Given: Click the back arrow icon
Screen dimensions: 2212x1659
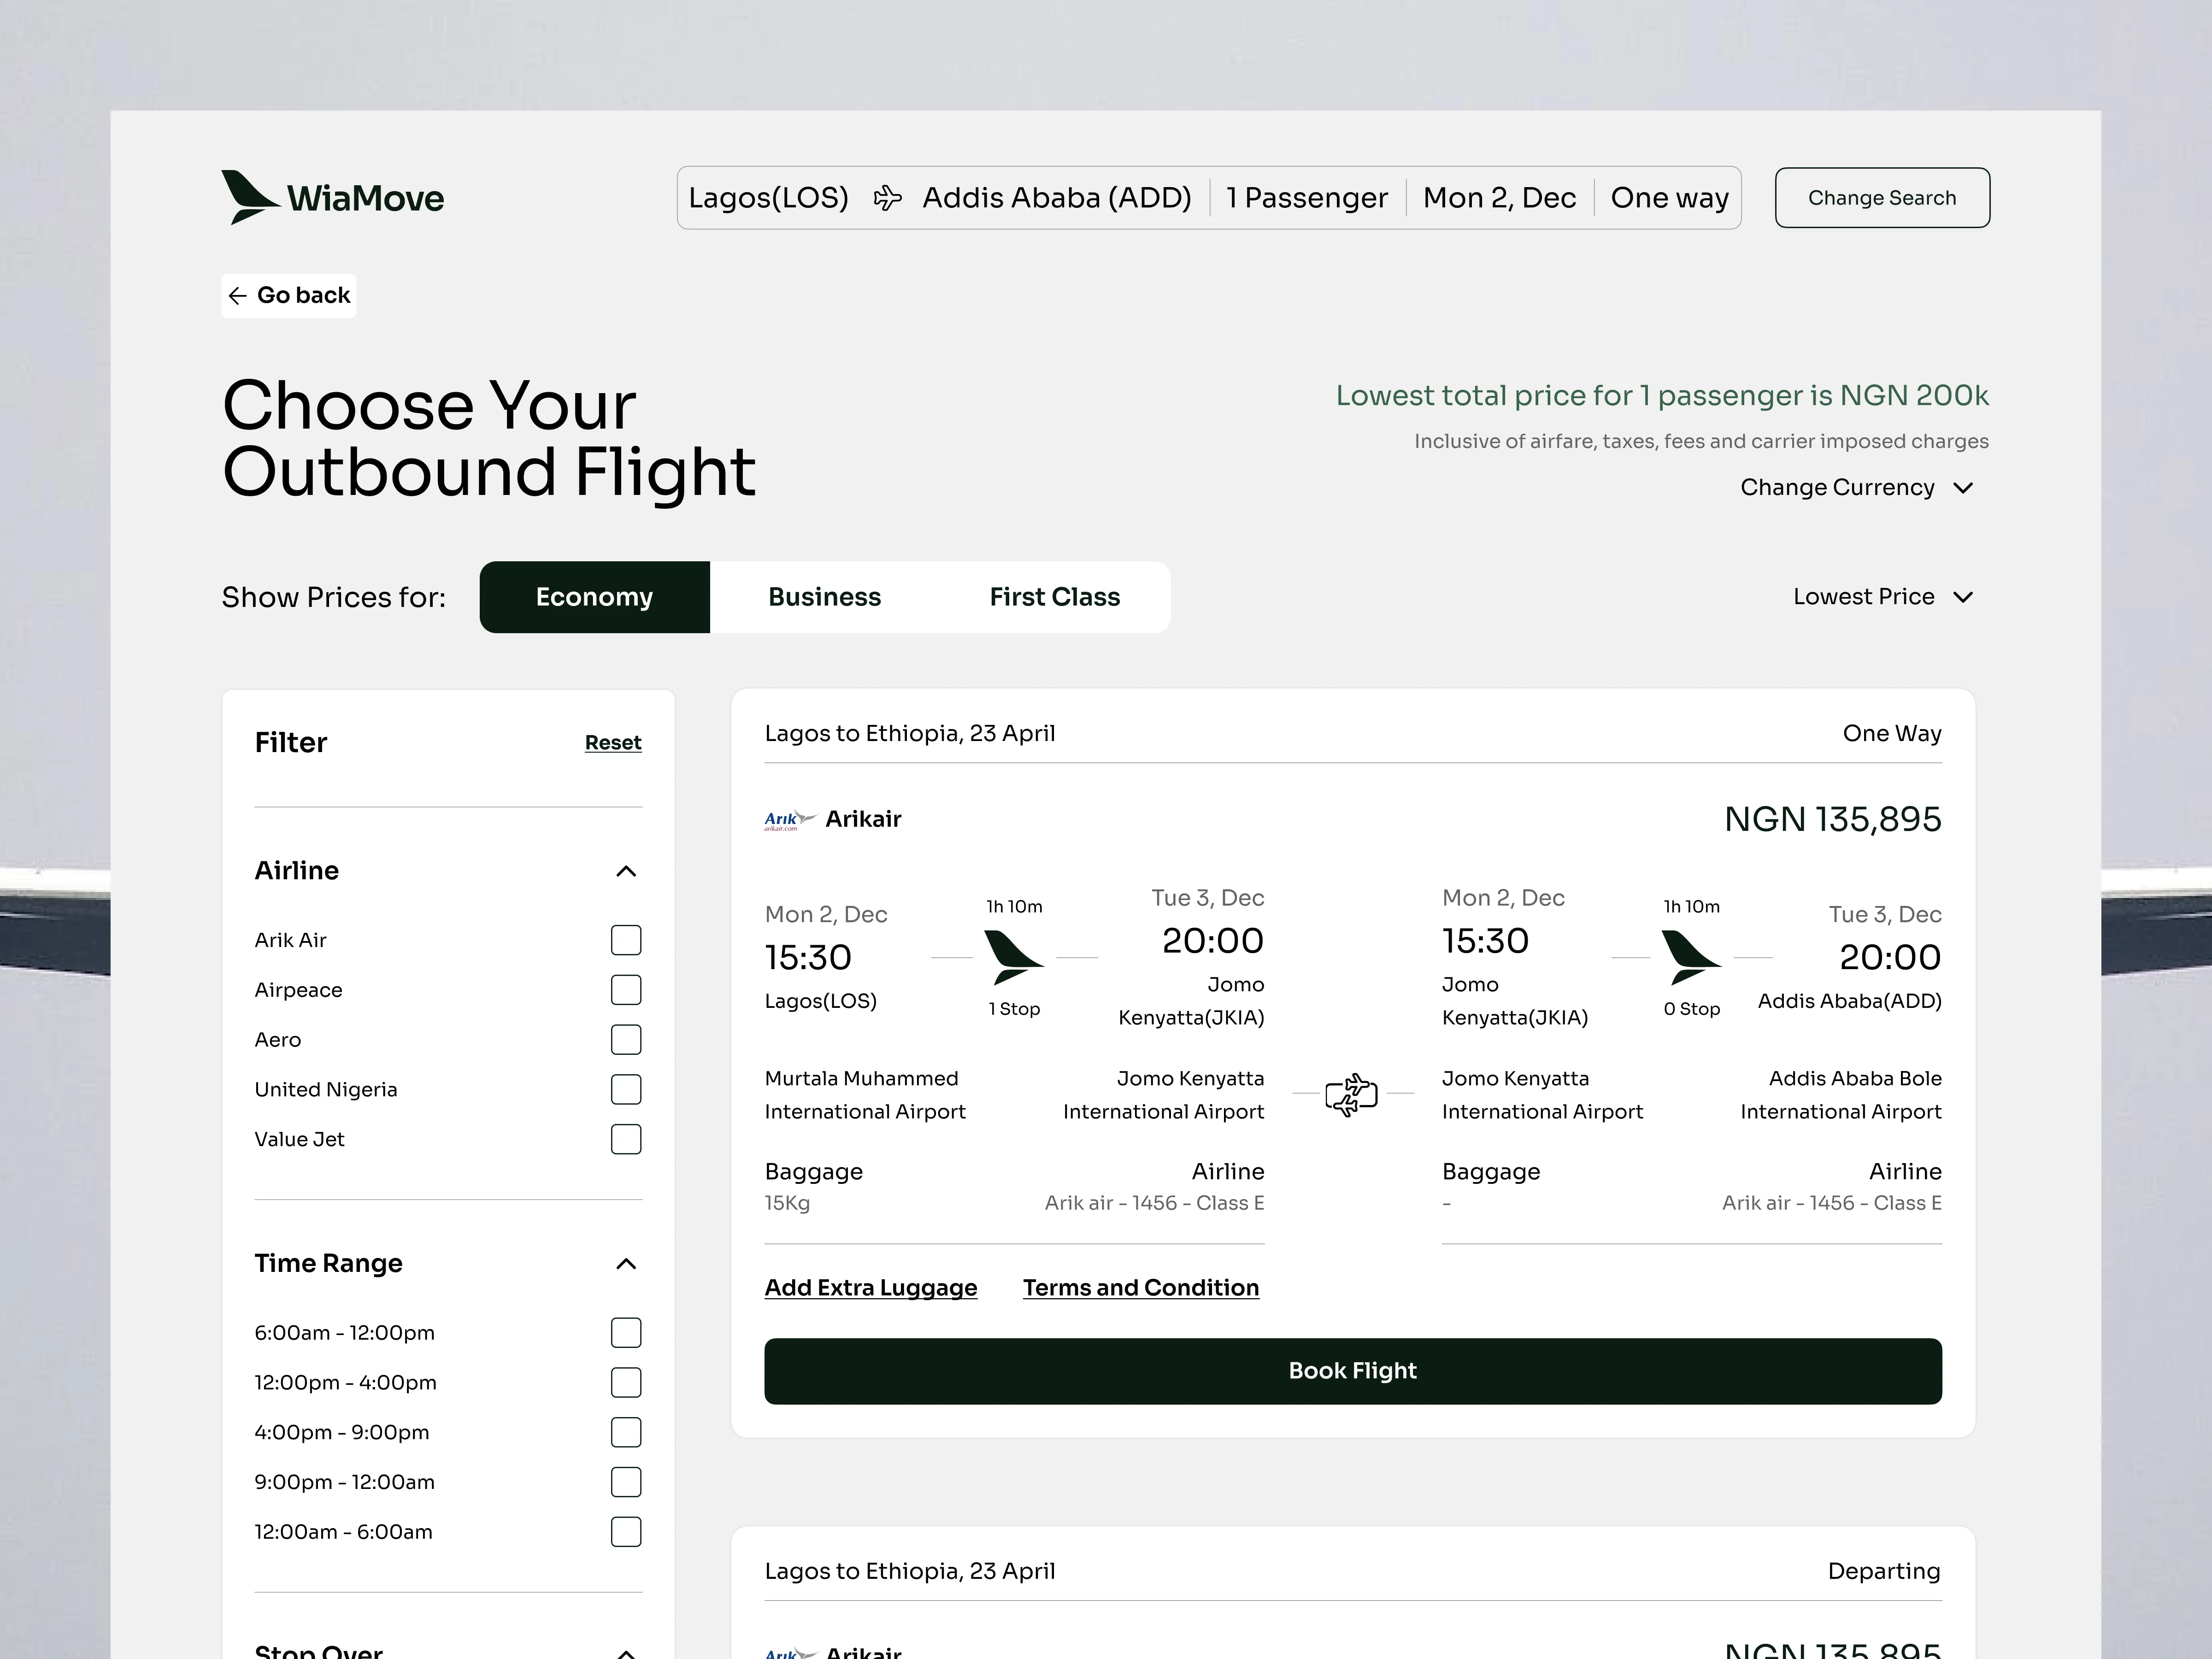Looking at the screenshot, I should click(237, 296).
